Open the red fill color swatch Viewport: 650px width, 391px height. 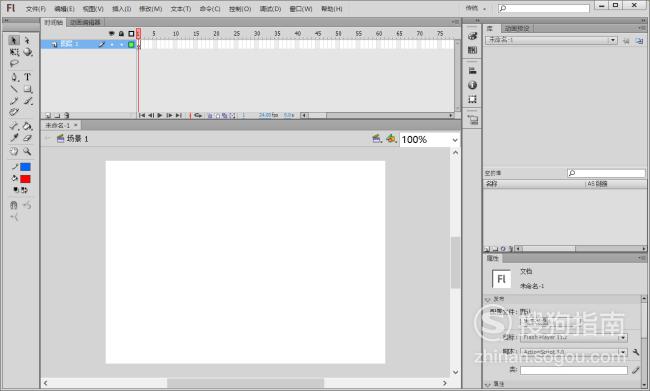pyautogui.click(x=25, y=179)
